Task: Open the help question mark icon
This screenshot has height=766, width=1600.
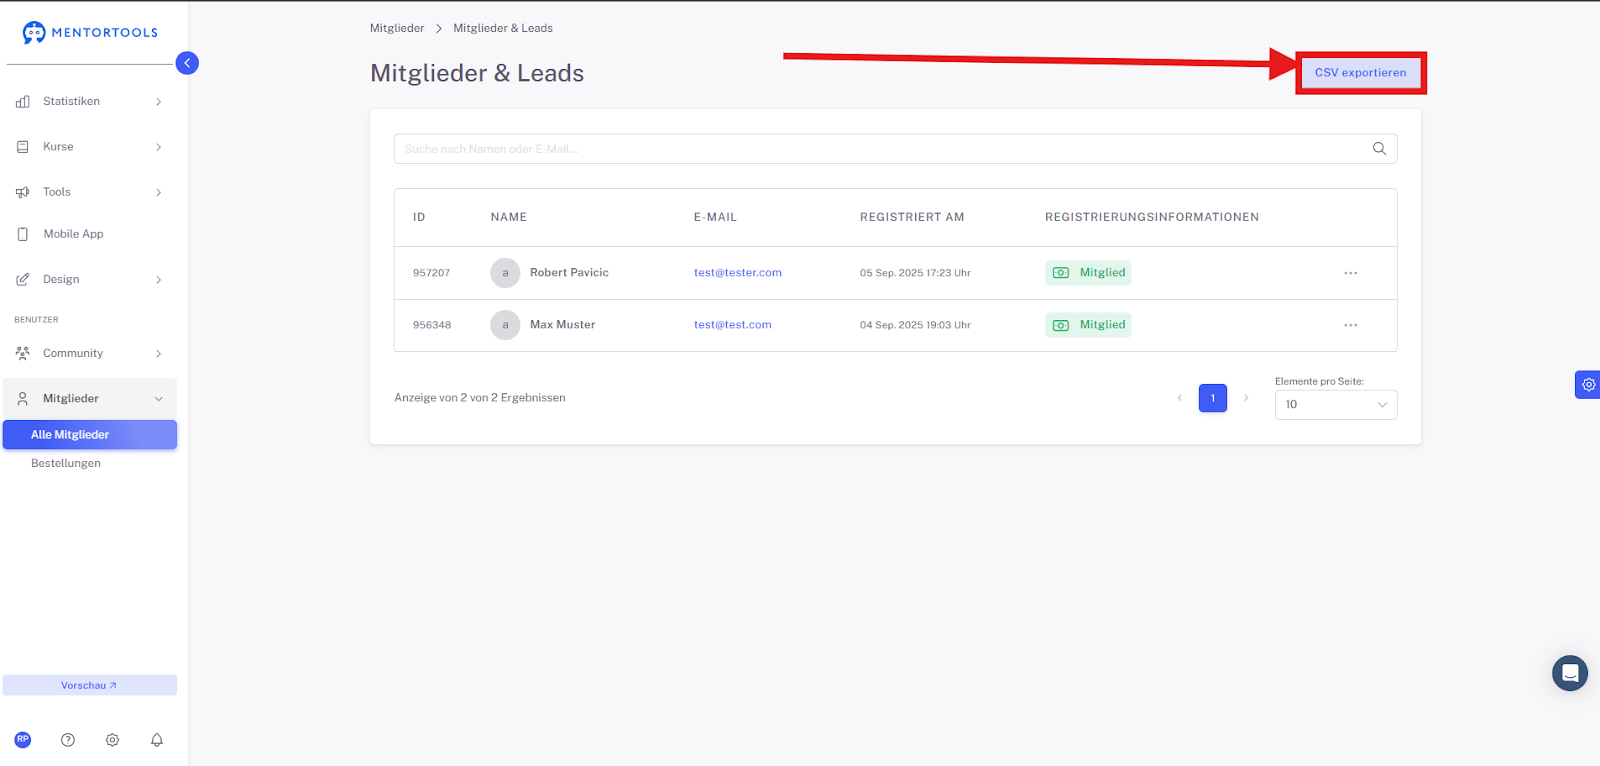Action: point(68,740)
